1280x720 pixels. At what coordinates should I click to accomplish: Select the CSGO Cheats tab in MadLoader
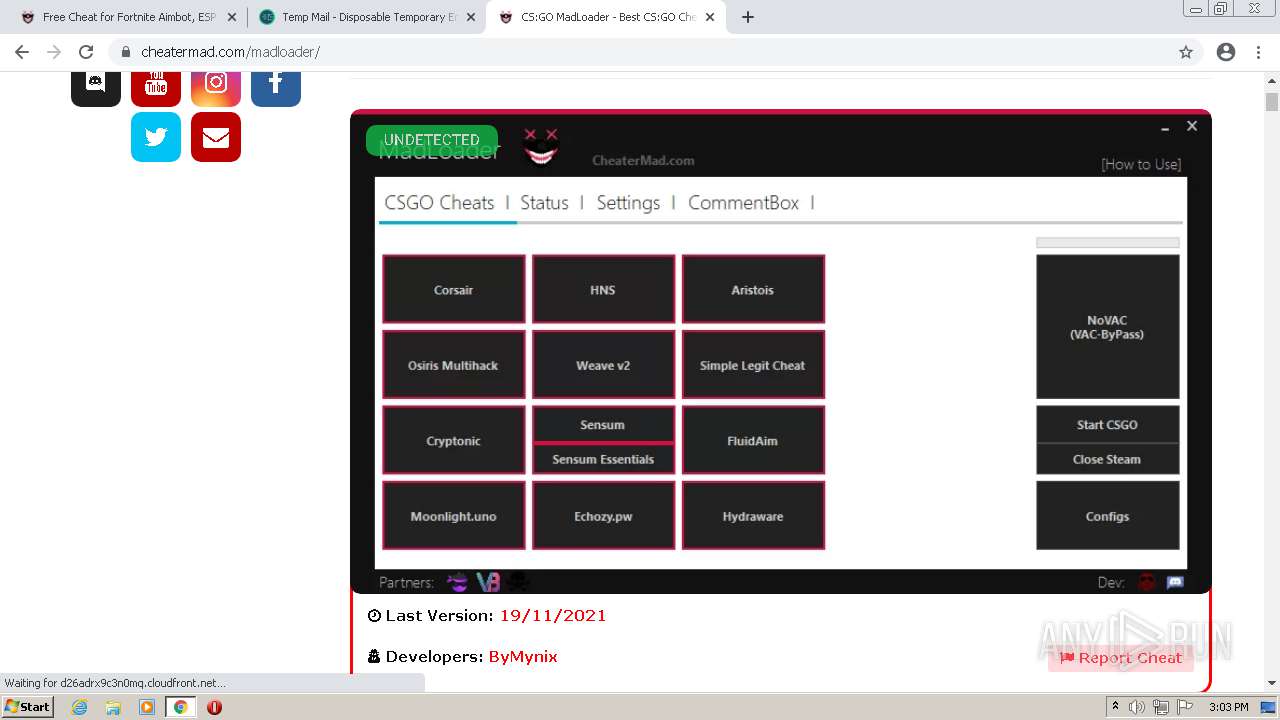[x=439, y=203]
